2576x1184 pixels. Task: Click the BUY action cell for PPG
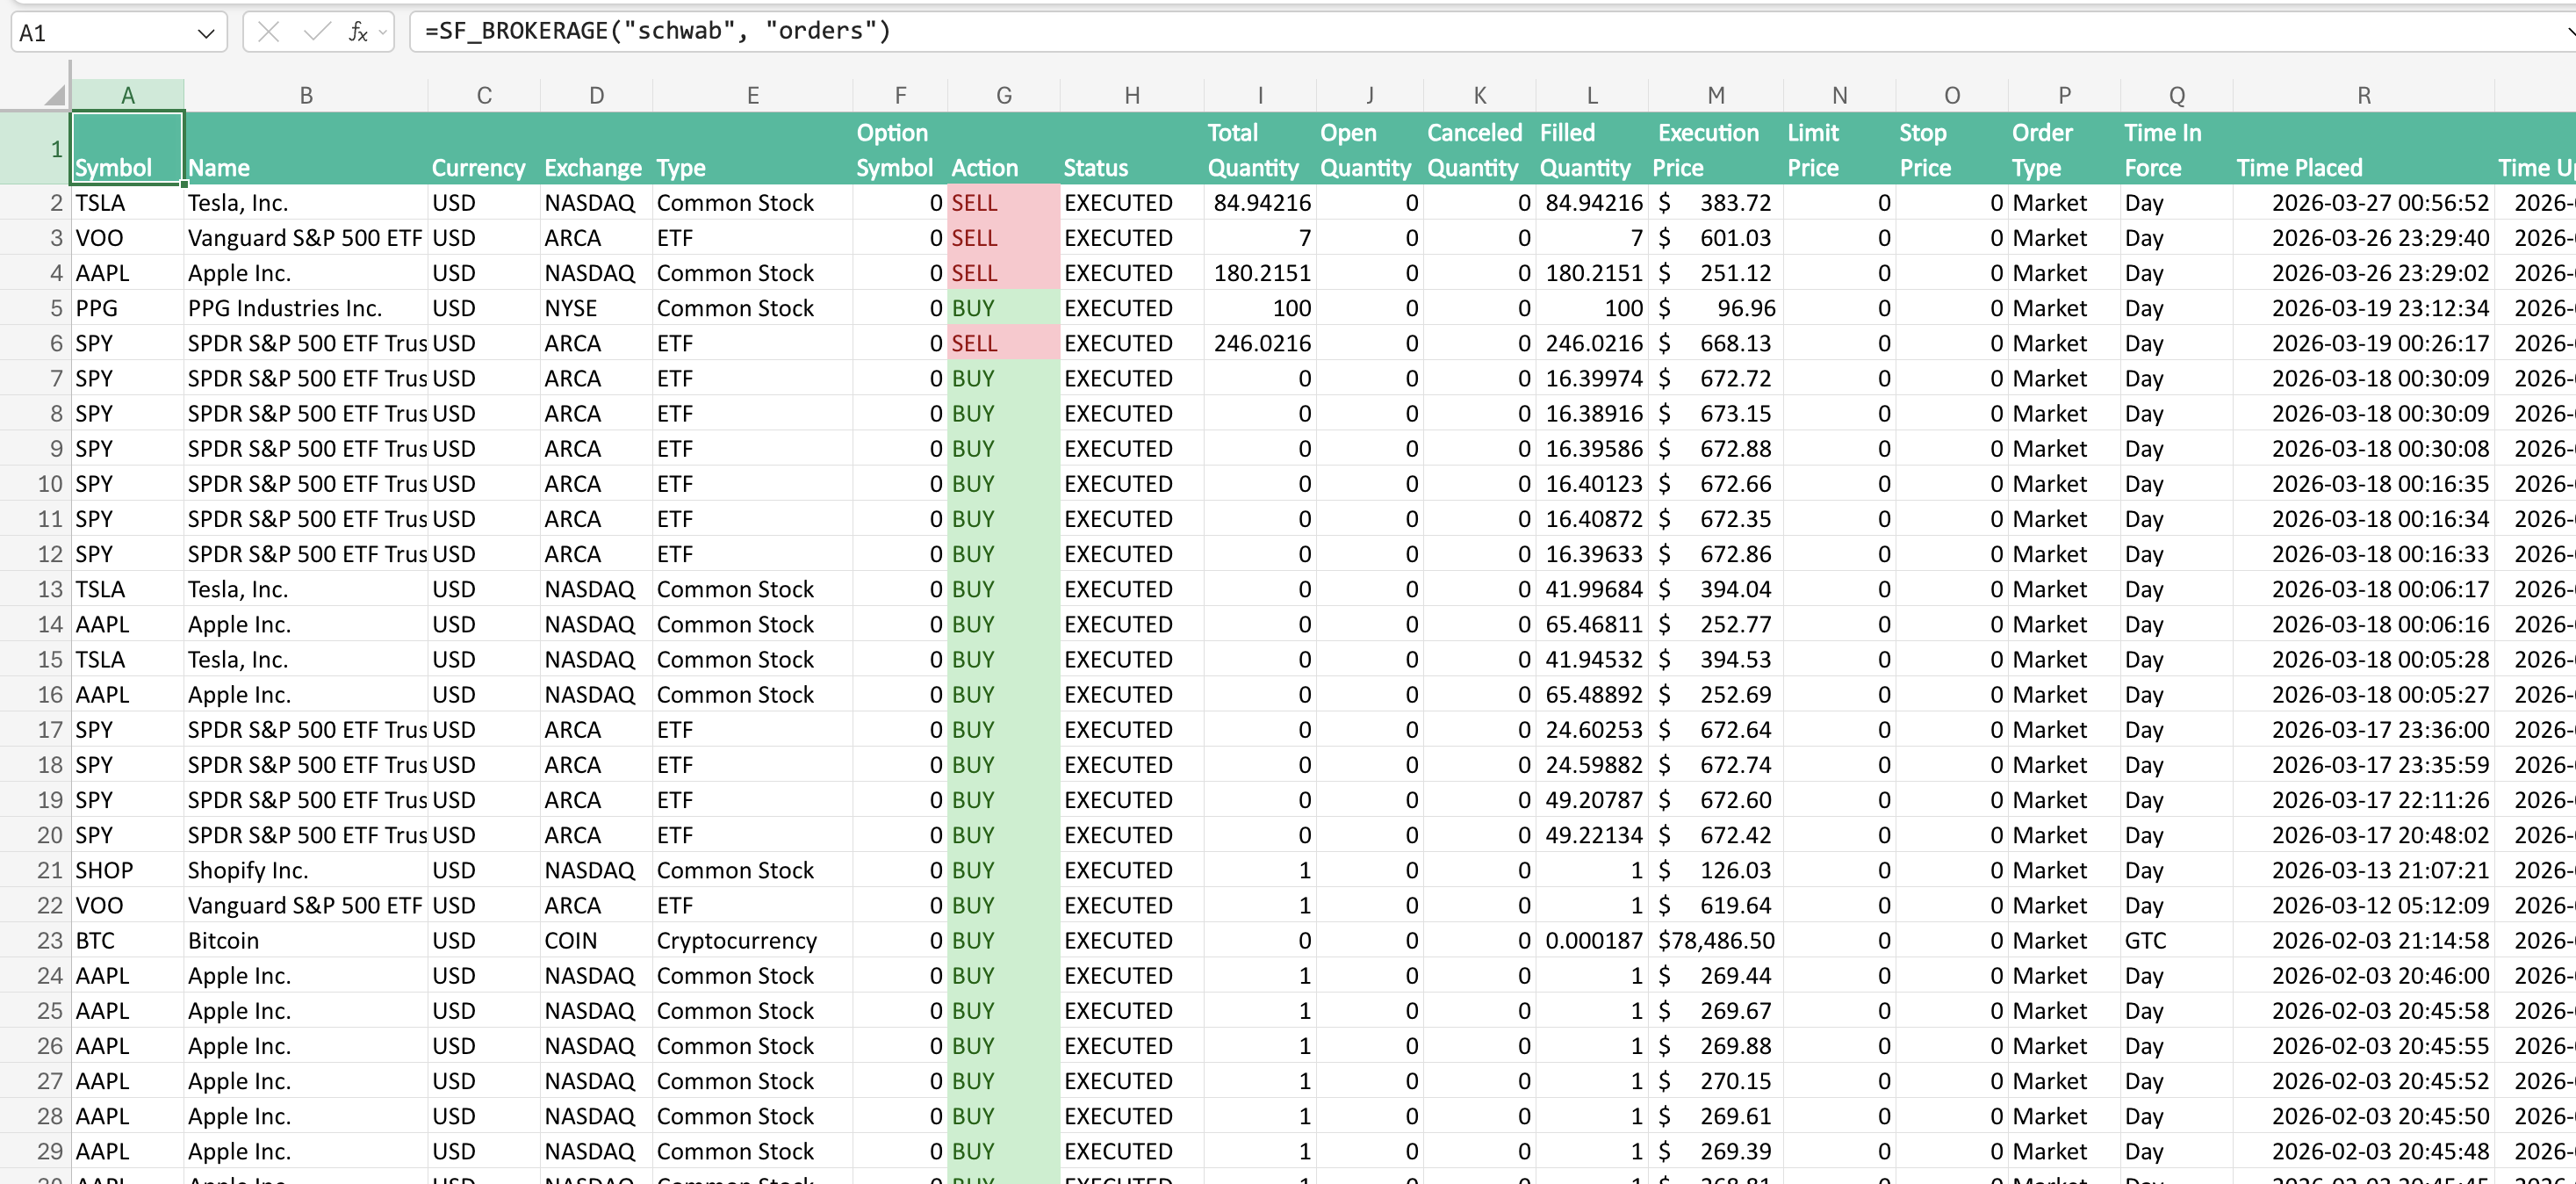[1004, 308]
